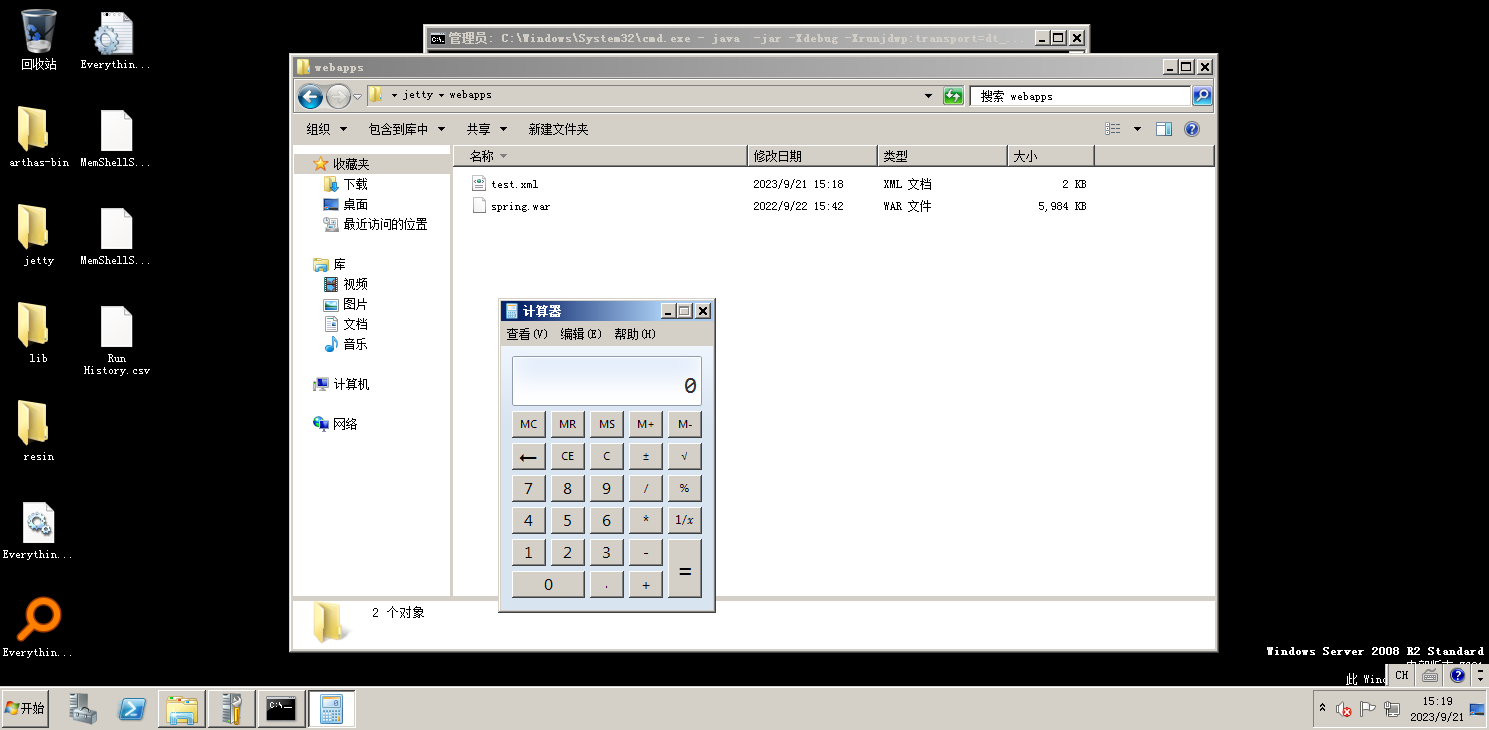Click the help question mark in Explorer toolbar

1191,129
